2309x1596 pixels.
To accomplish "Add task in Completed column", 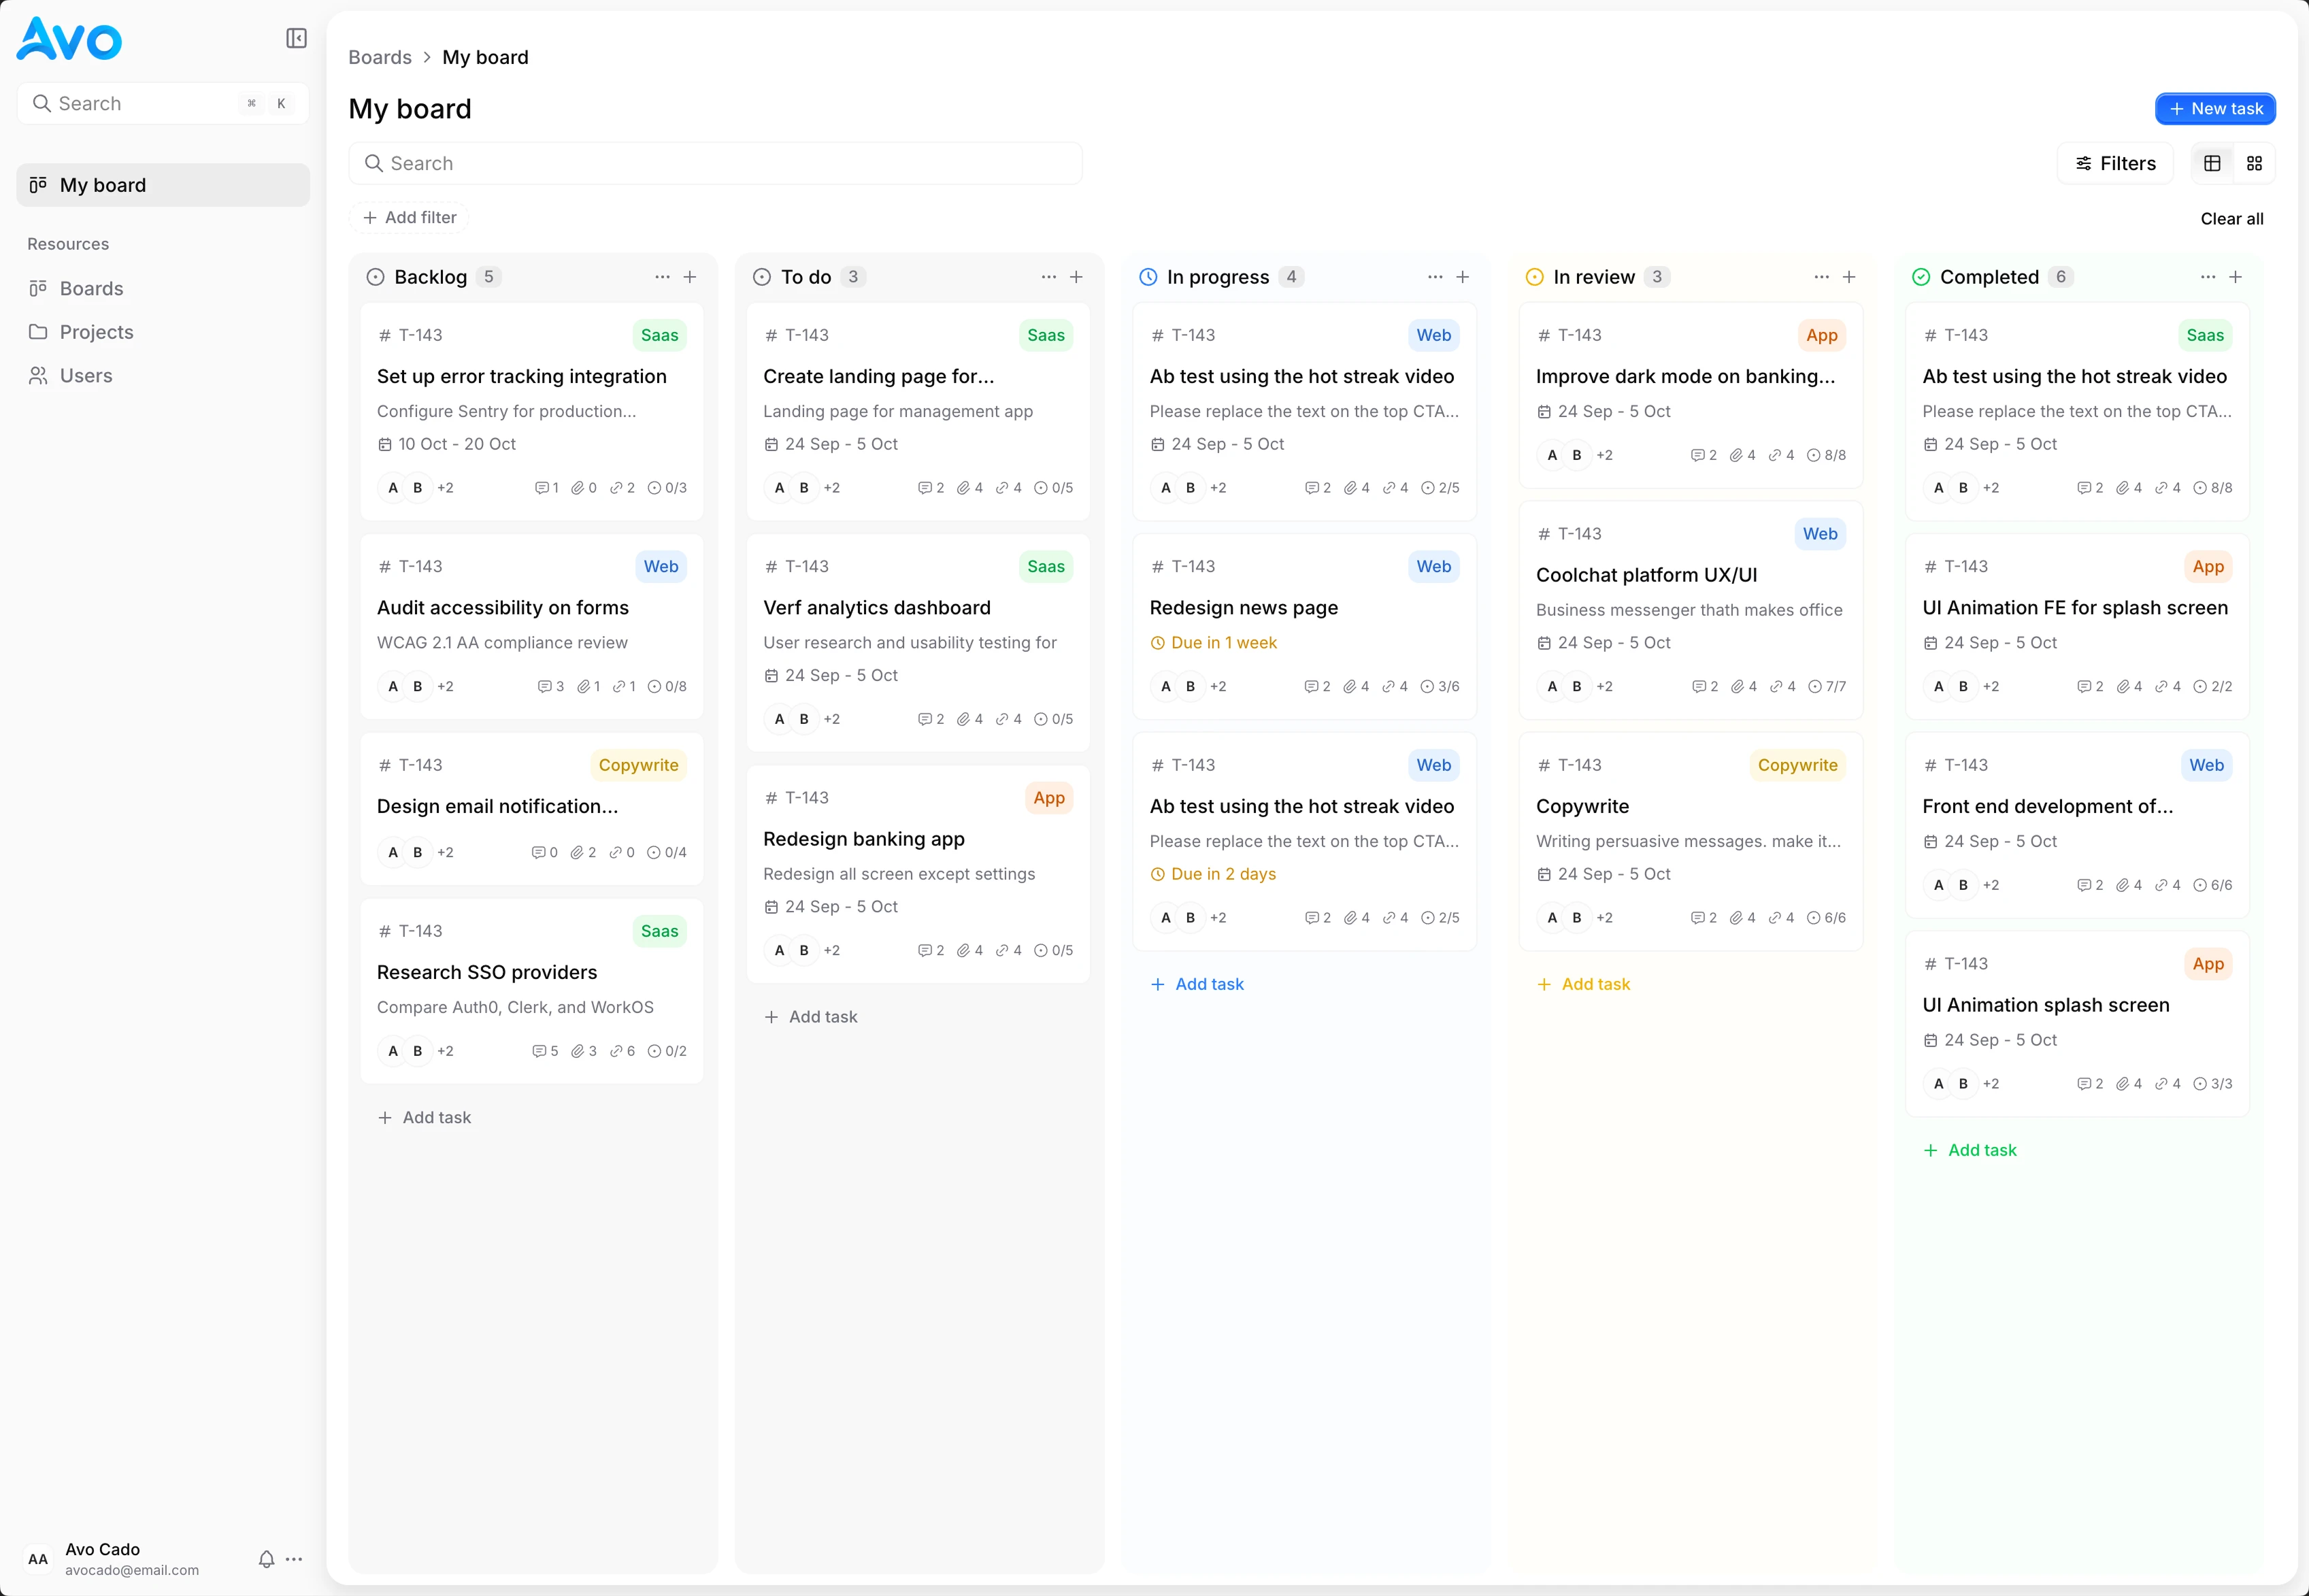I will 1970,1150.
